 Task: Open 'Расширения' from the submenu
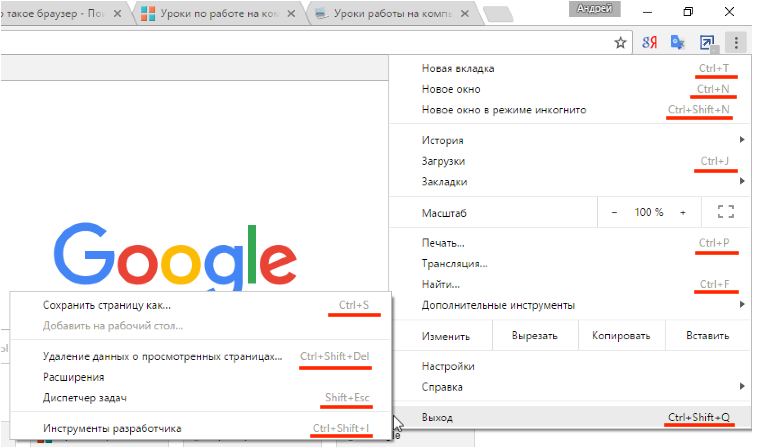coord(200,378)
